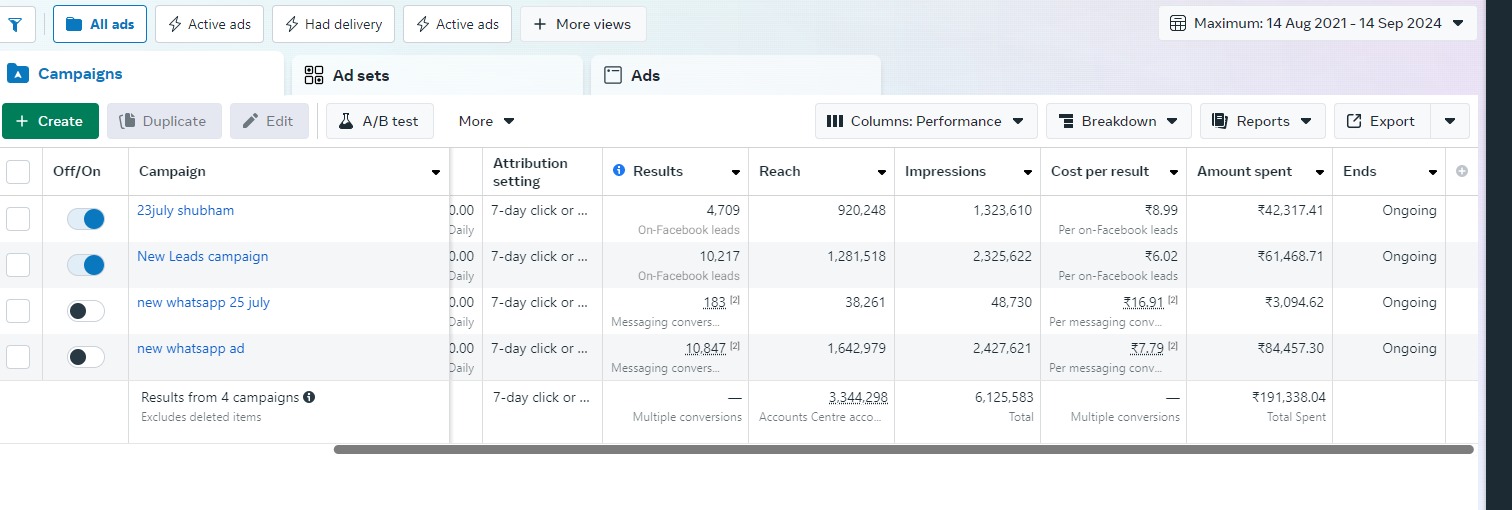Image resolution: width=1512 pixels, height=510 pixels.
Task: Turn off the 23july shubham campaign
Action: (x=86, y=219)
